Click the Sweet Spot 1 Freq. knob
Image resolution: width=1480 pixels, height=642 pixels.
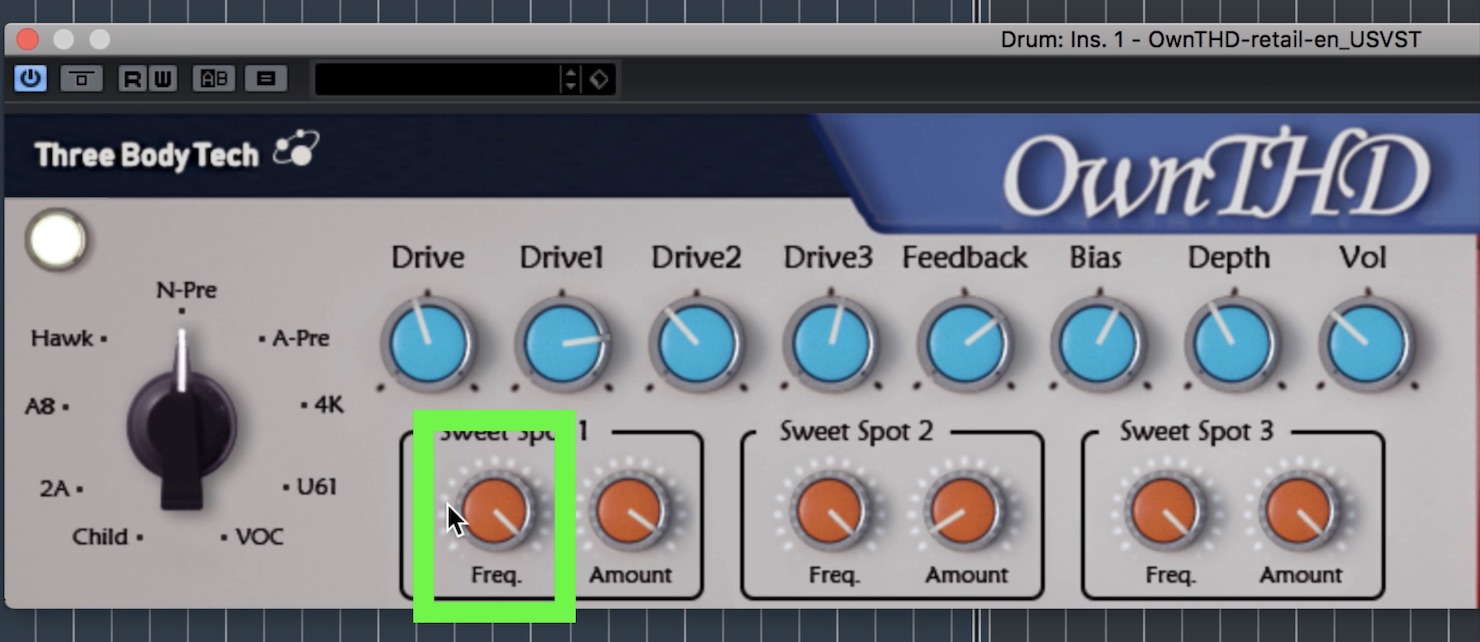(496, 510)
